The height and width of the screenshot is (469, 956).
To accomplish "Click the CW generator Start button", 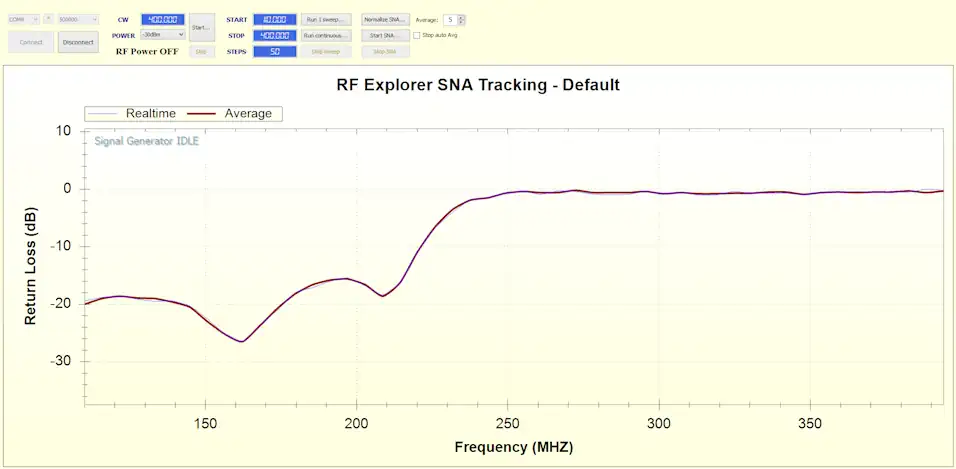I will (x=201, y=27).
